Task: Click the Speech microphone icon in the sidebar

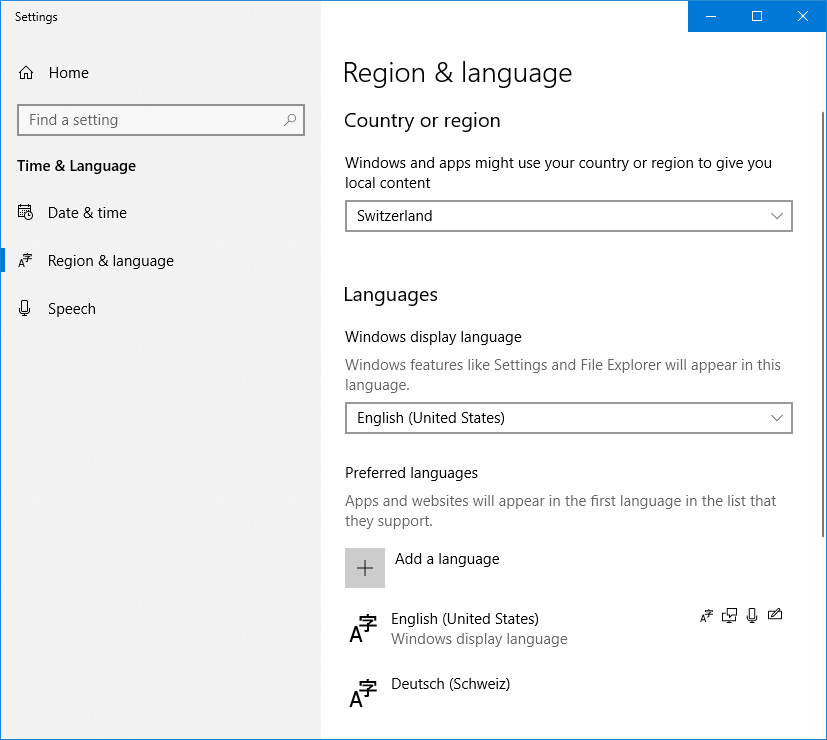Action: pos(26,309)
